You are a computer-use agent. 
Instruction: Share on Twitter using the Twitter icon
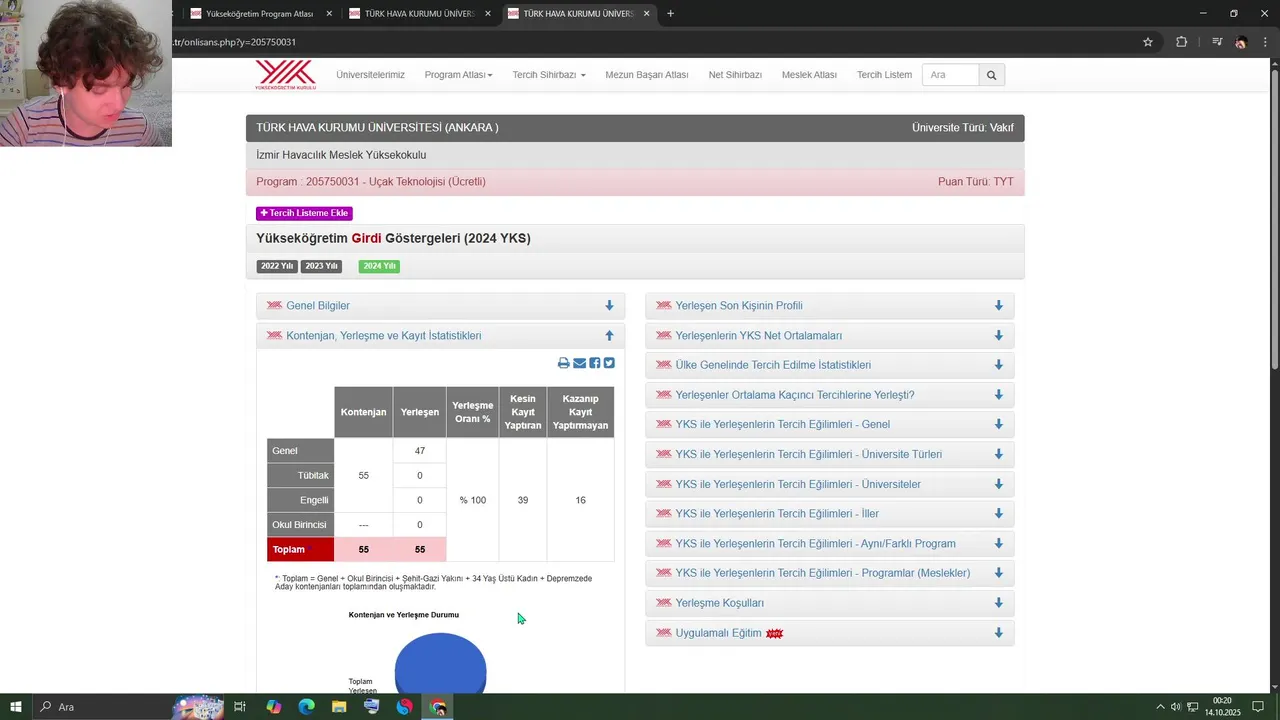609,363
